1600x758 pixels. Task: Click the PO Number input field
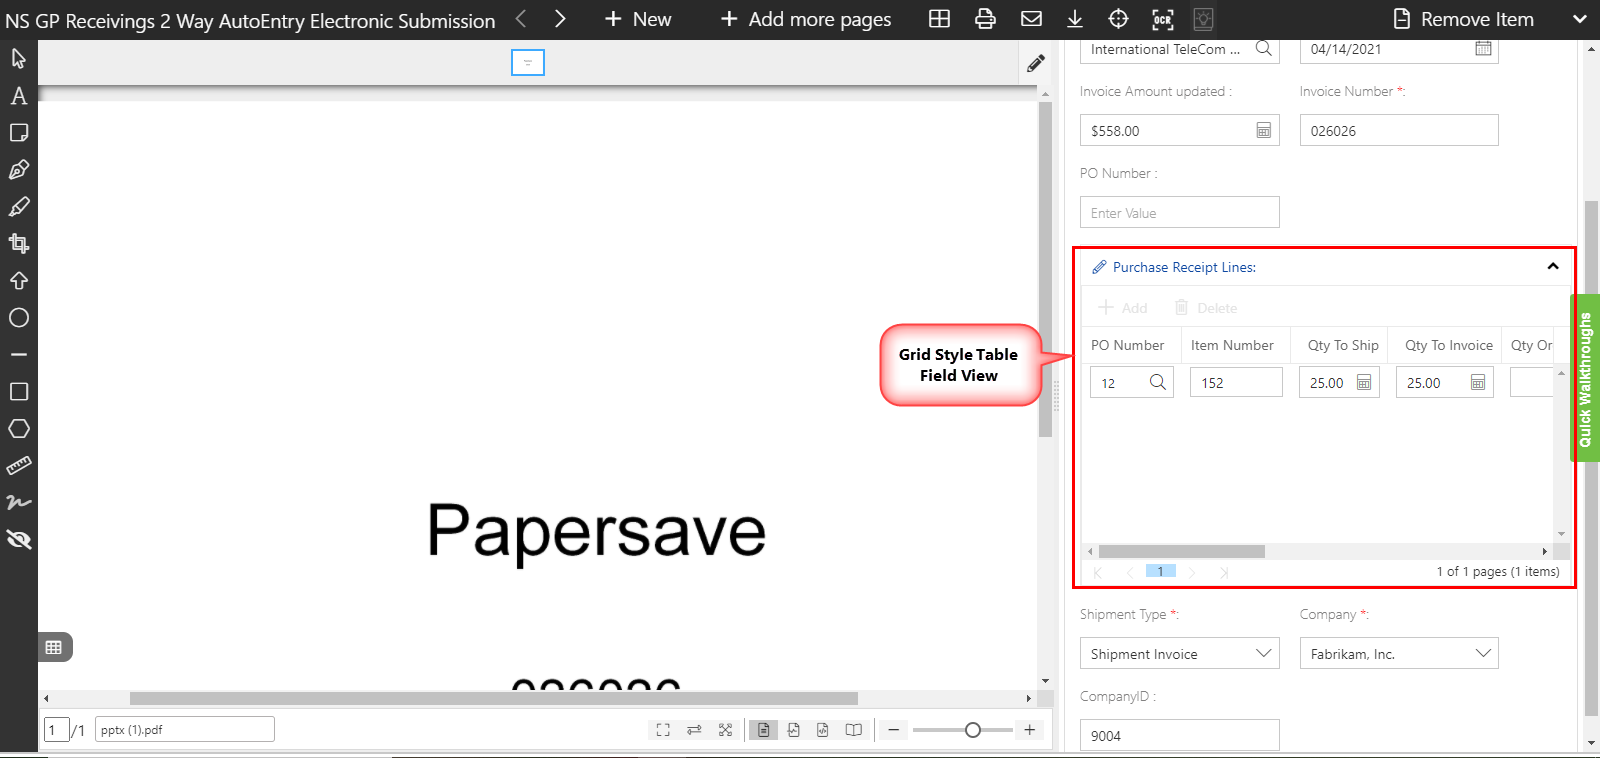(1179, 213)
